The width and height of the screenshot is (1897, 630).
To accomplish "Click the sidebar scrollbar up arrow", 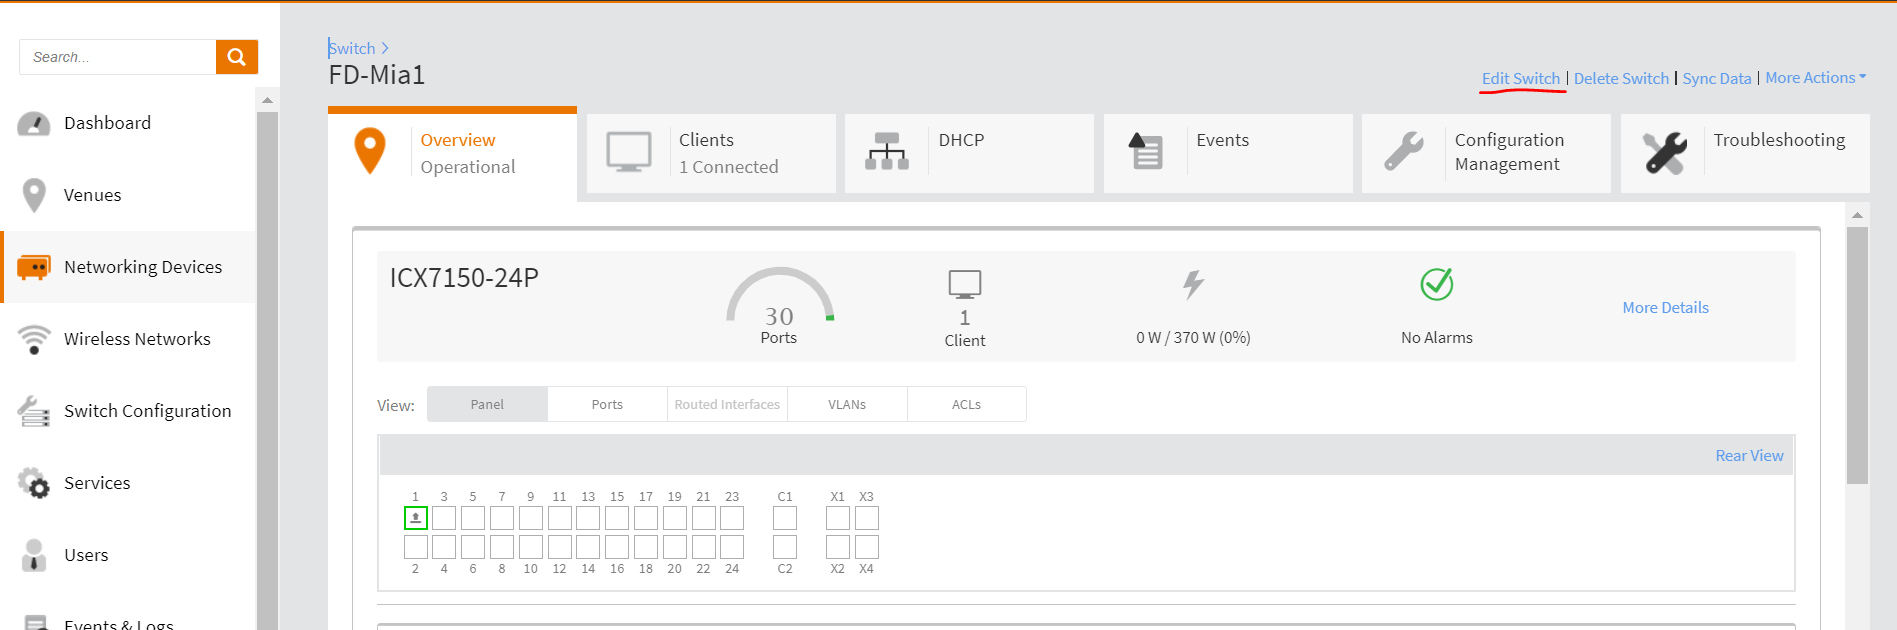I will pos(267,100).
